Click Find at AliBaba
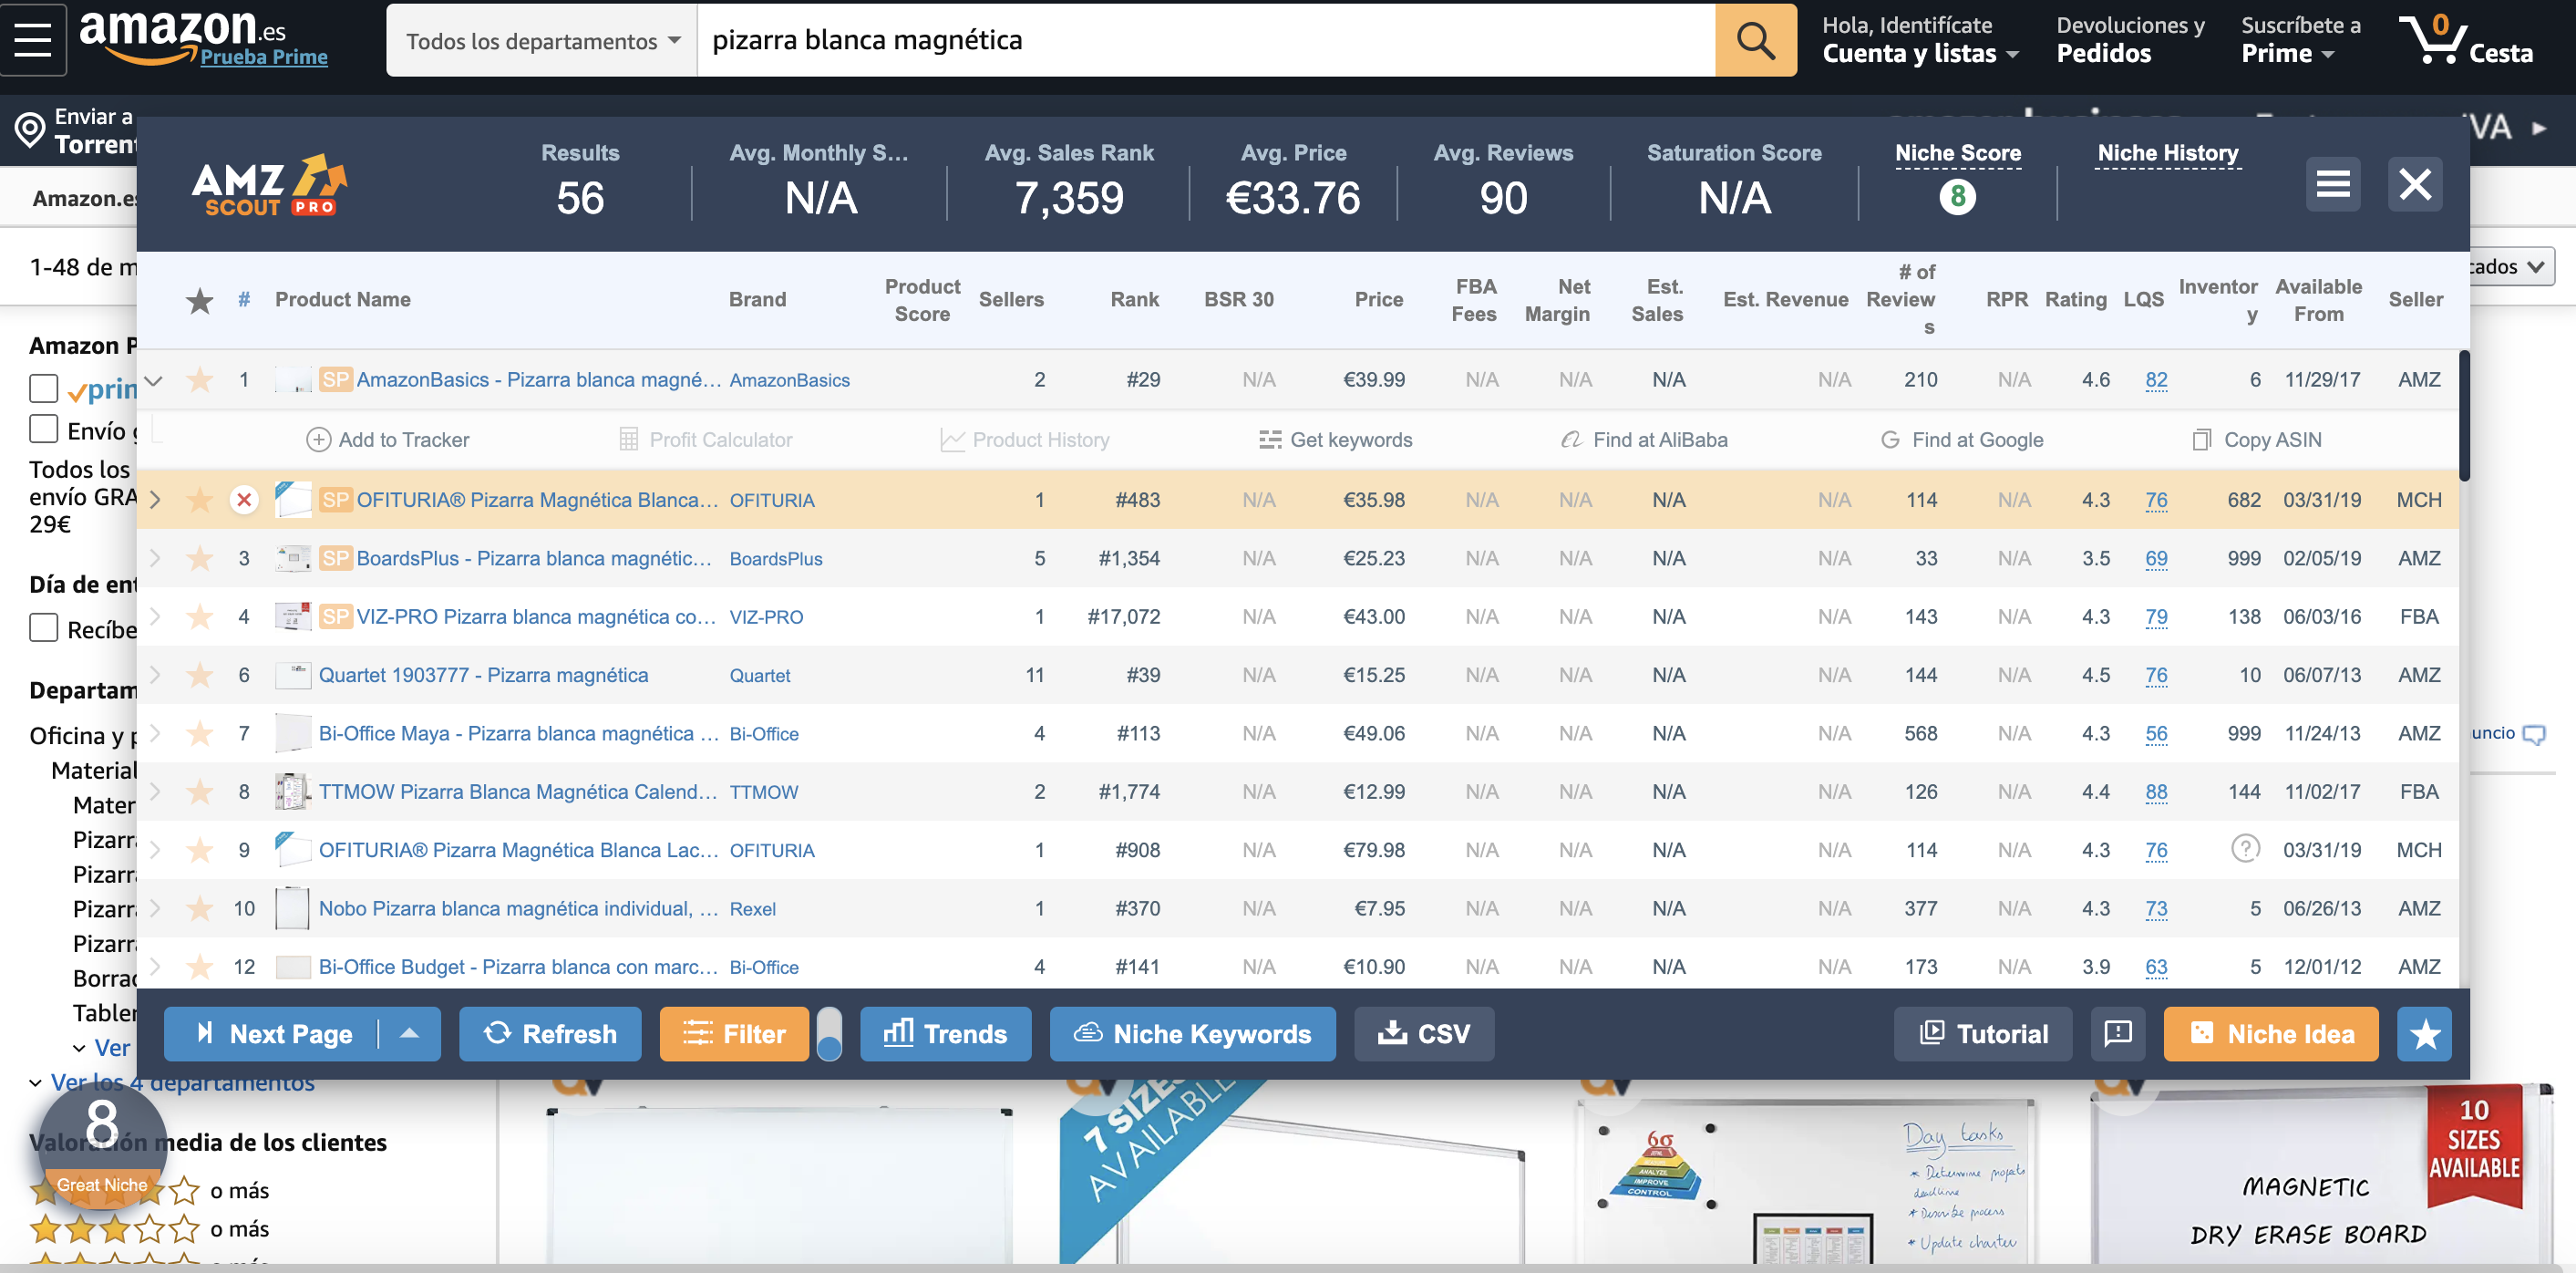This screenshot has width=2576, height=1273. [x=1644, y=440]
